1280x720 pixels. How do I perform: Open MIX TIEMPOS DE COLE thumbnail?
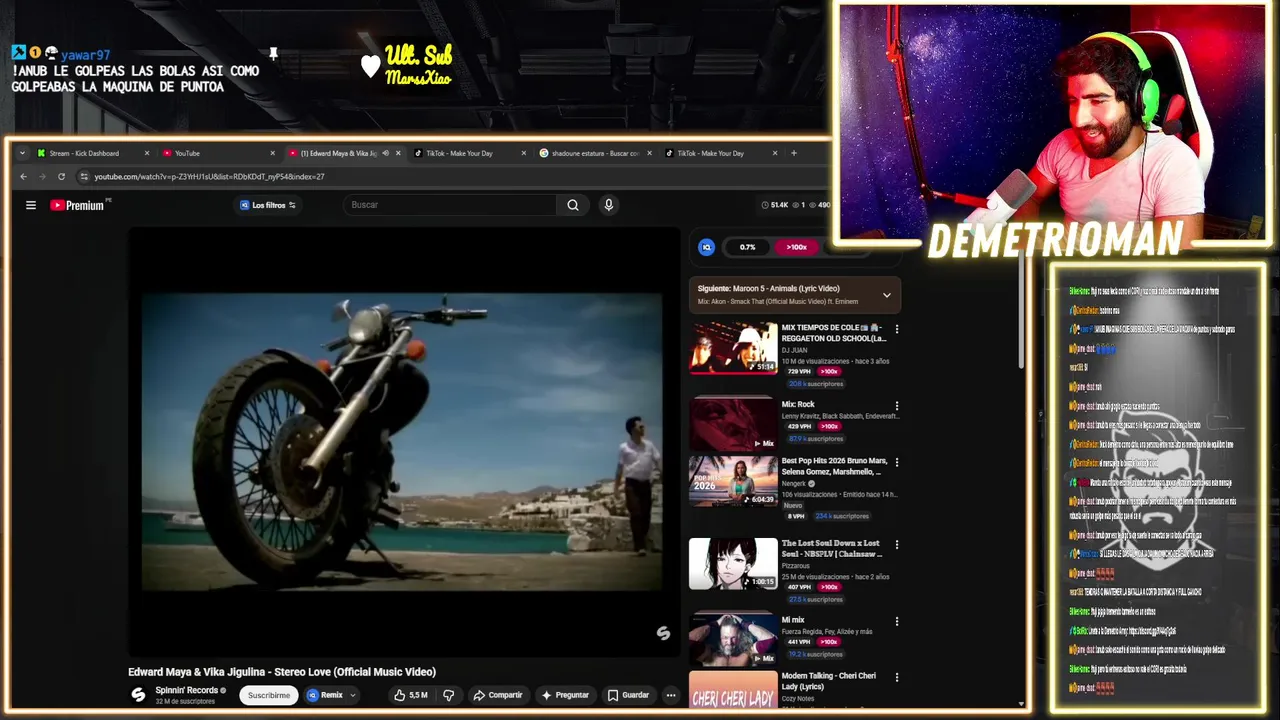click(x=733, y=348)
